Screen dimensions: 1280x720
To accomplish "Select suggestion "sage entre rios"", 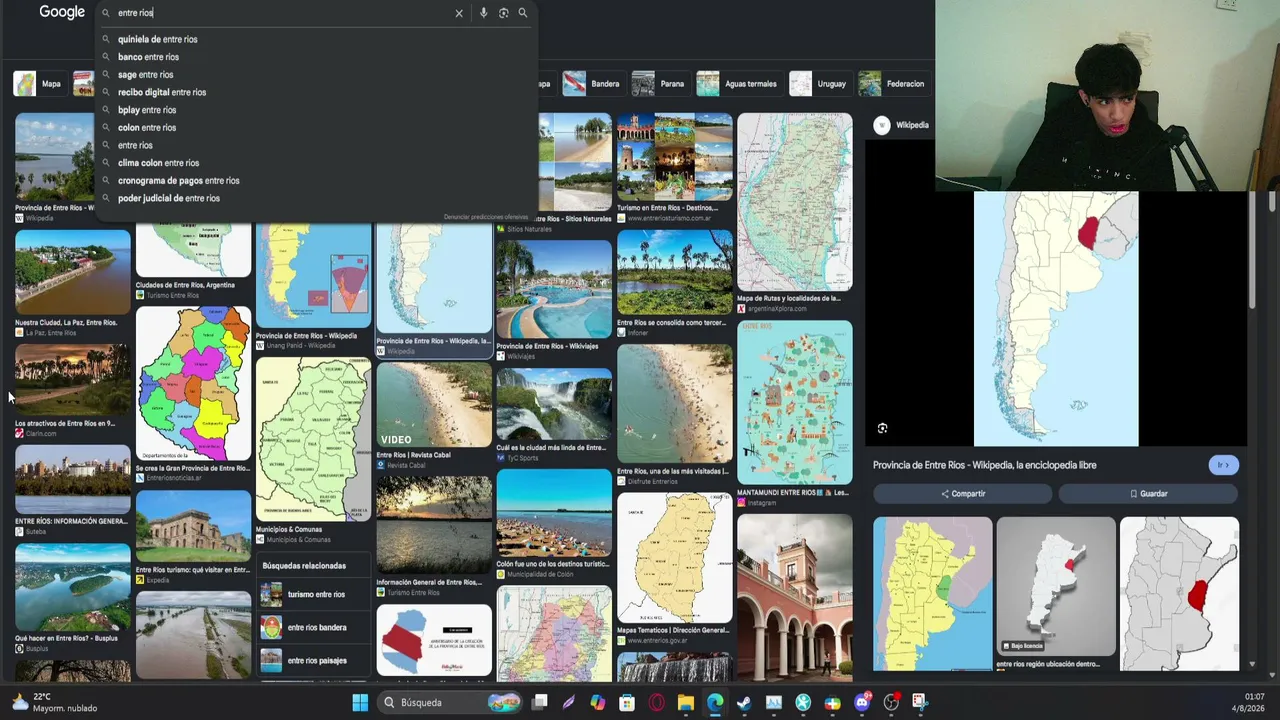I will [x=316, y=74].
